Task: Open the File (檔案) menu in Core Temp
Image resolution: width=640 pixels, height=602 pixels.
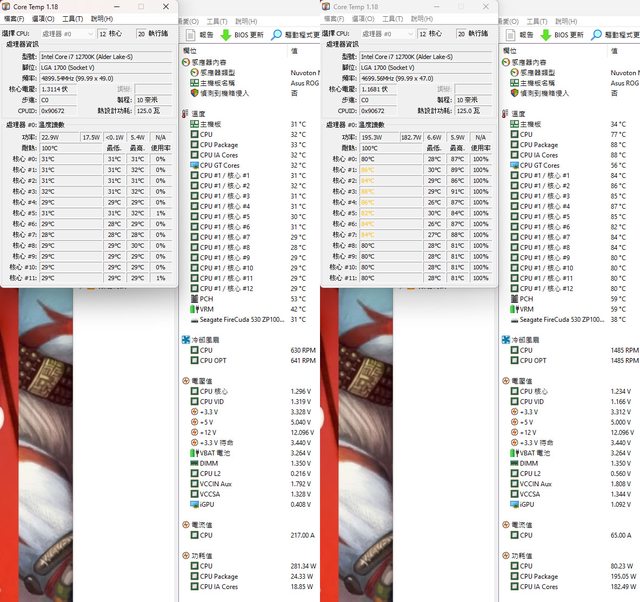Action: click(14, 18)
